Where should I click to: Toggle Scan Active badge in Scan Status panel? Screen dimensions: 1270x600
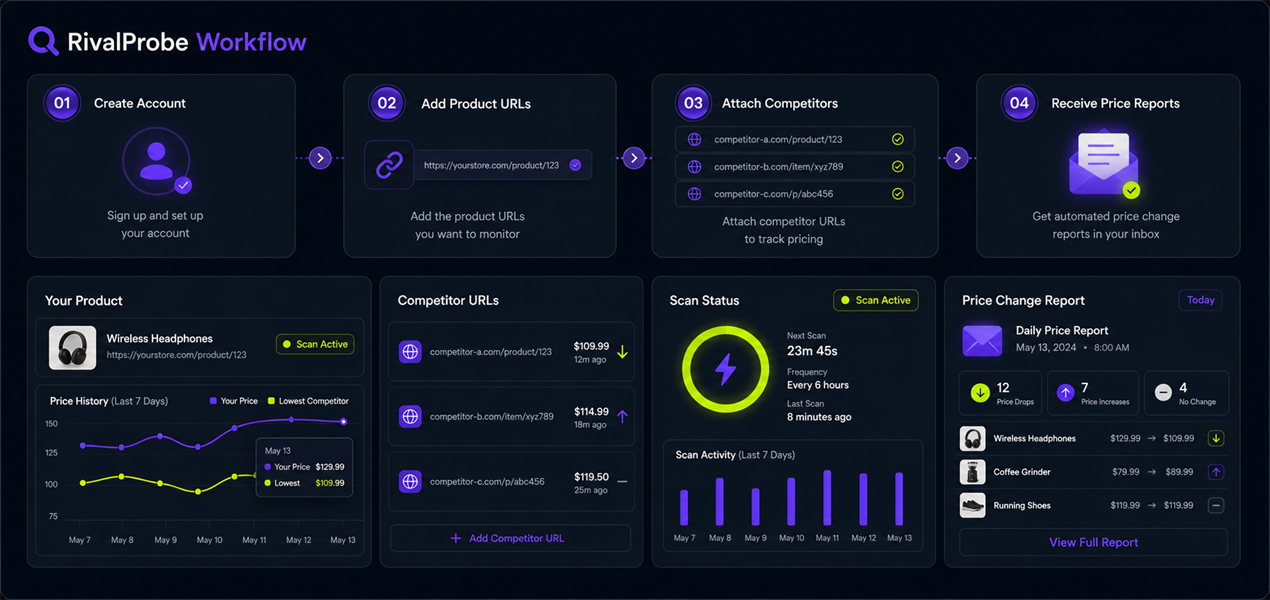point(876,300)
